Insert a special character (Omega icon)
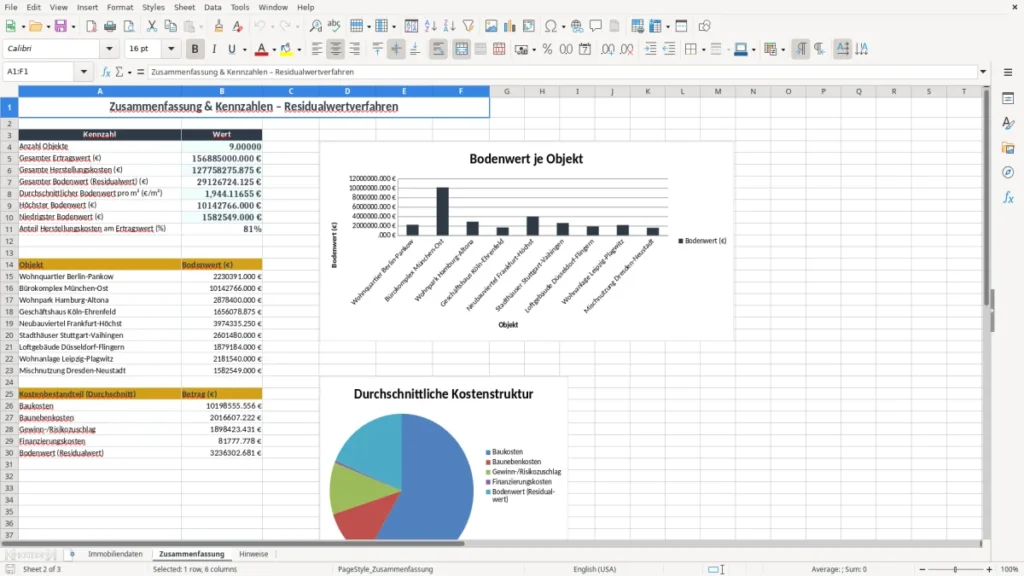Image resolution: width=1024 pixels, height=576 pixels. click(551, 26)
